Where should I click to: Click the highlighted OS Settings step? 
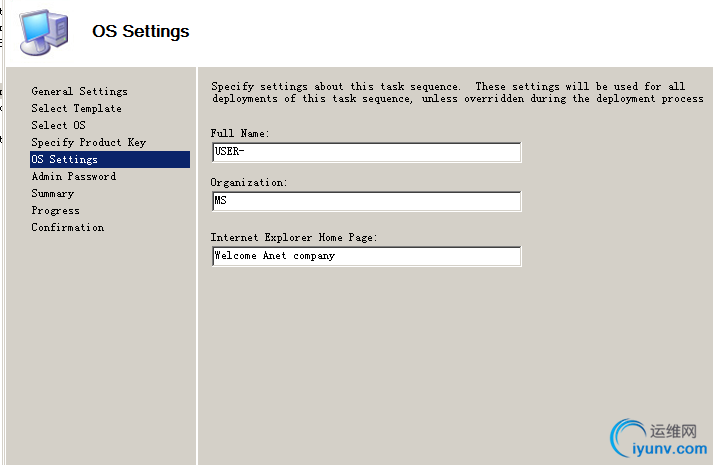pos(65,159)
